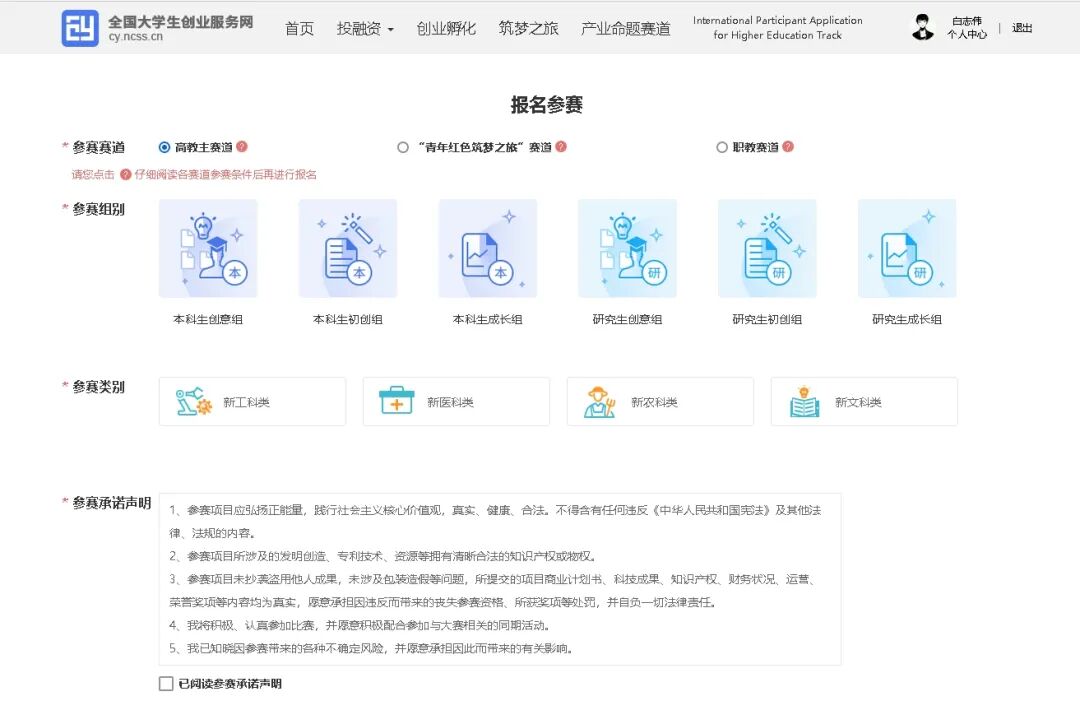Open the user avatar icon
The height and width of the screenshot is (724, 1080).
tap(922, 28)
